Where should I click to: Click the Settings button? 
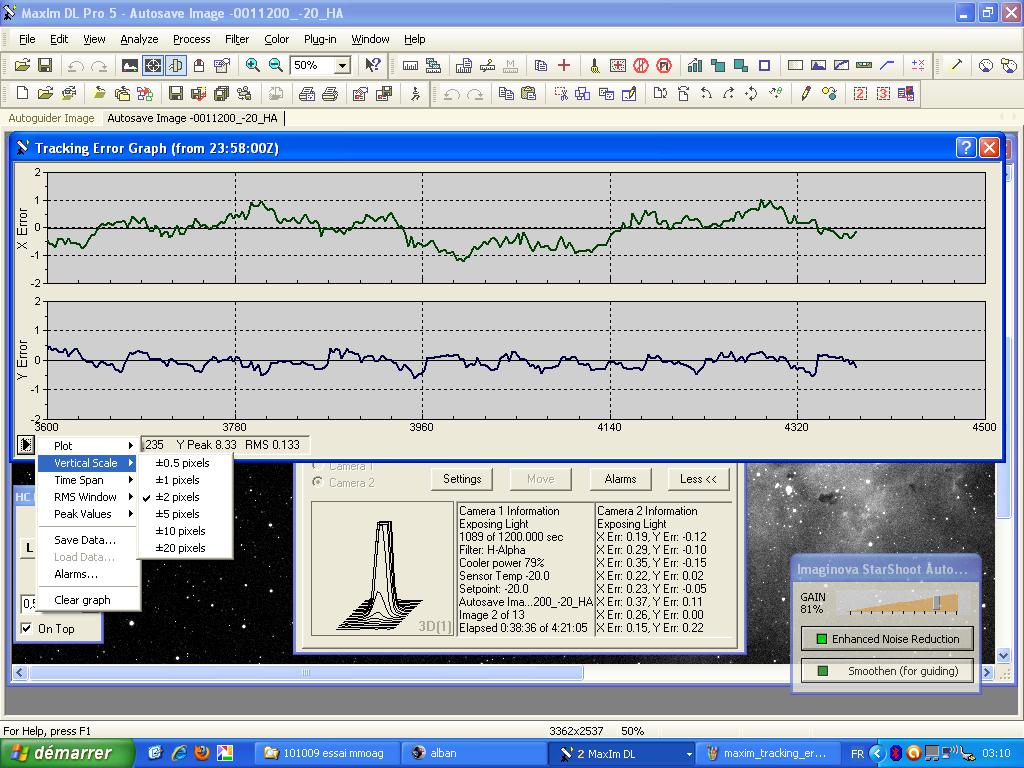coord(462,479)
